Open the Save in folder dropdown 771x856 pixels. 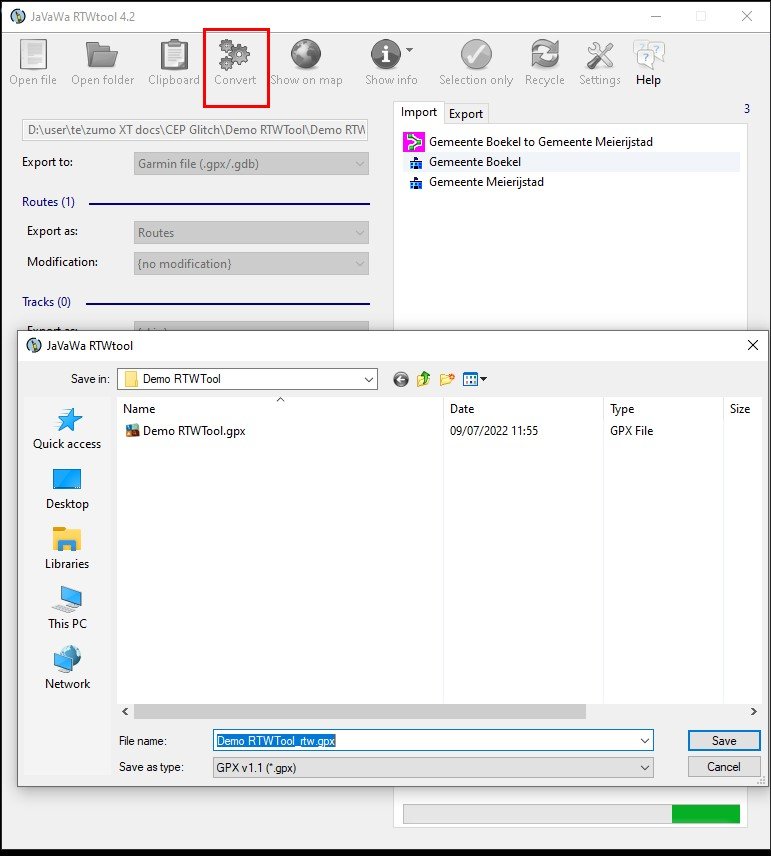[247, 379]
